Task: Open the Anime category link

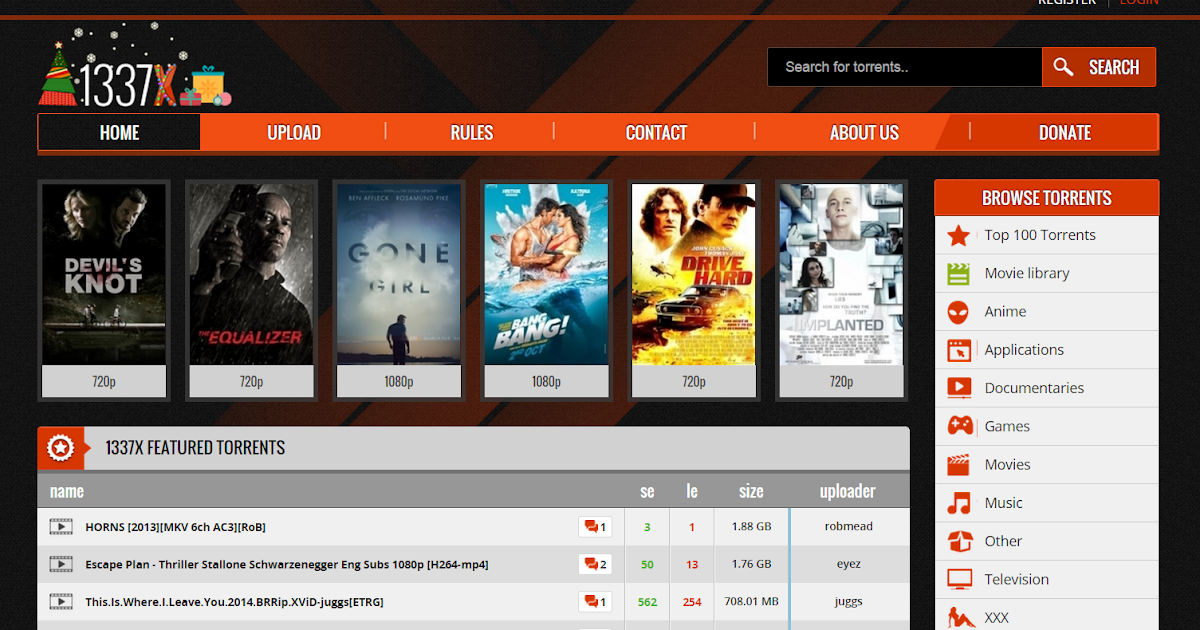Action: pyautogui.click(x=1005, y=311)
